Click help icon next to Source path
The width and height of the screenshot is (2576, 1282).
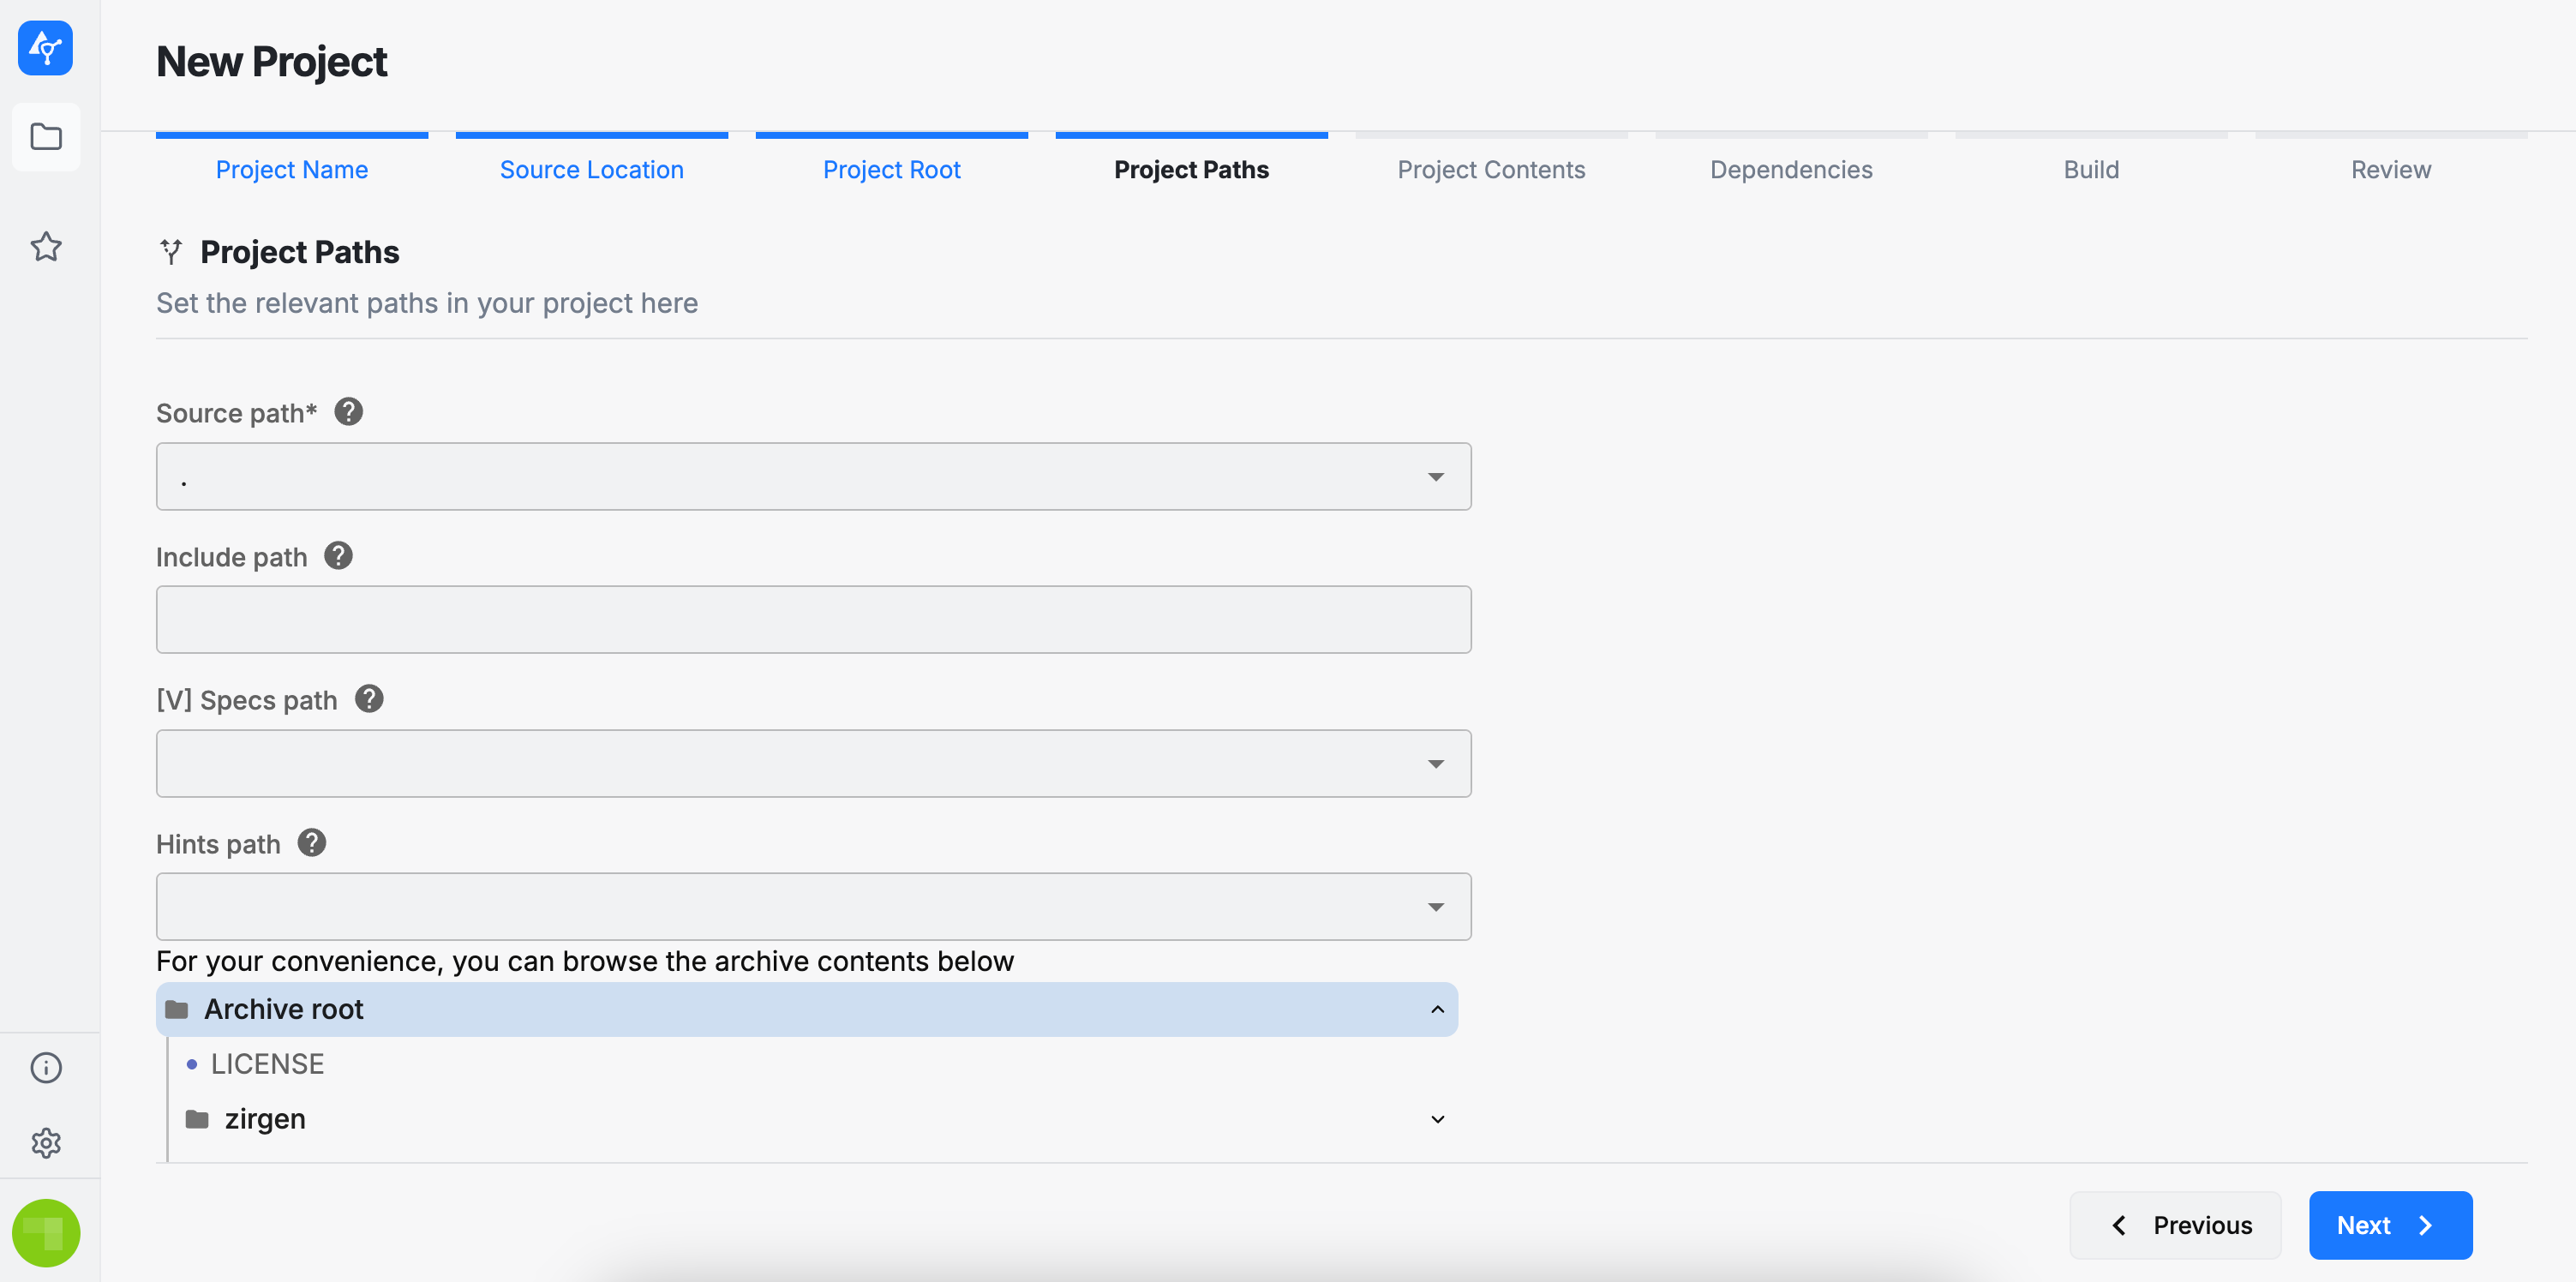click(x=348, y=412)
